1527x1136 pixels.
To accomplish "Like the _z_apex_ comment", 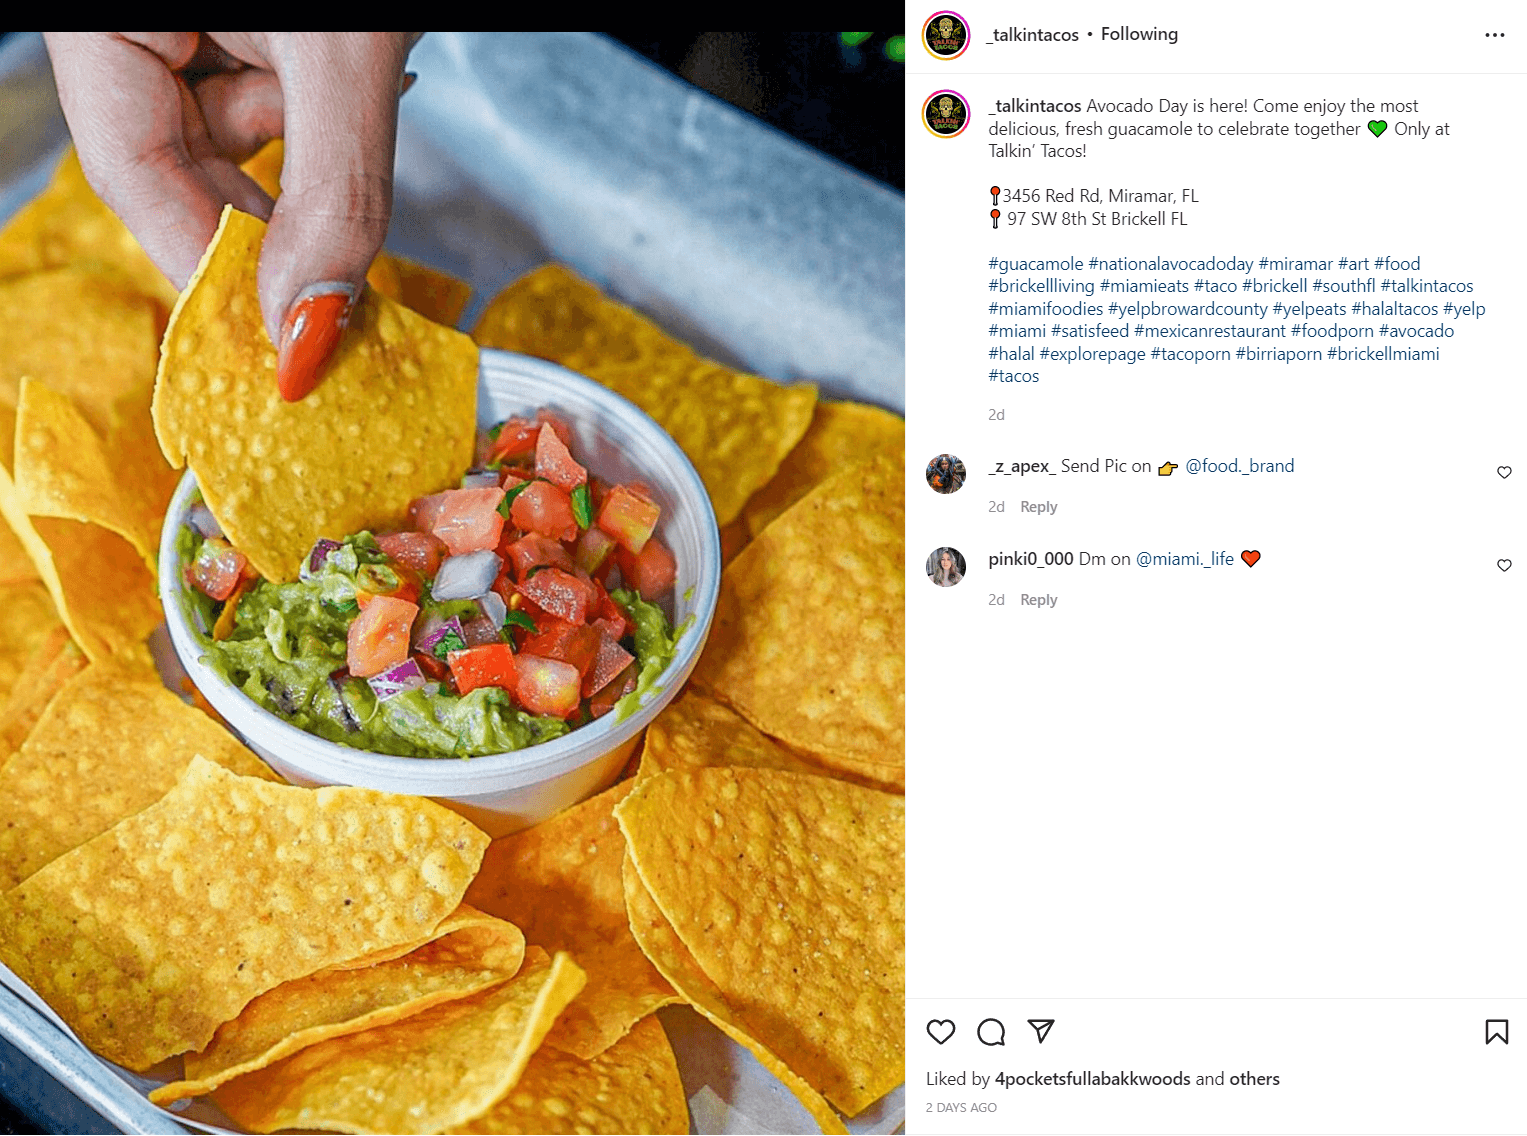I will (x=1504, y=473).
